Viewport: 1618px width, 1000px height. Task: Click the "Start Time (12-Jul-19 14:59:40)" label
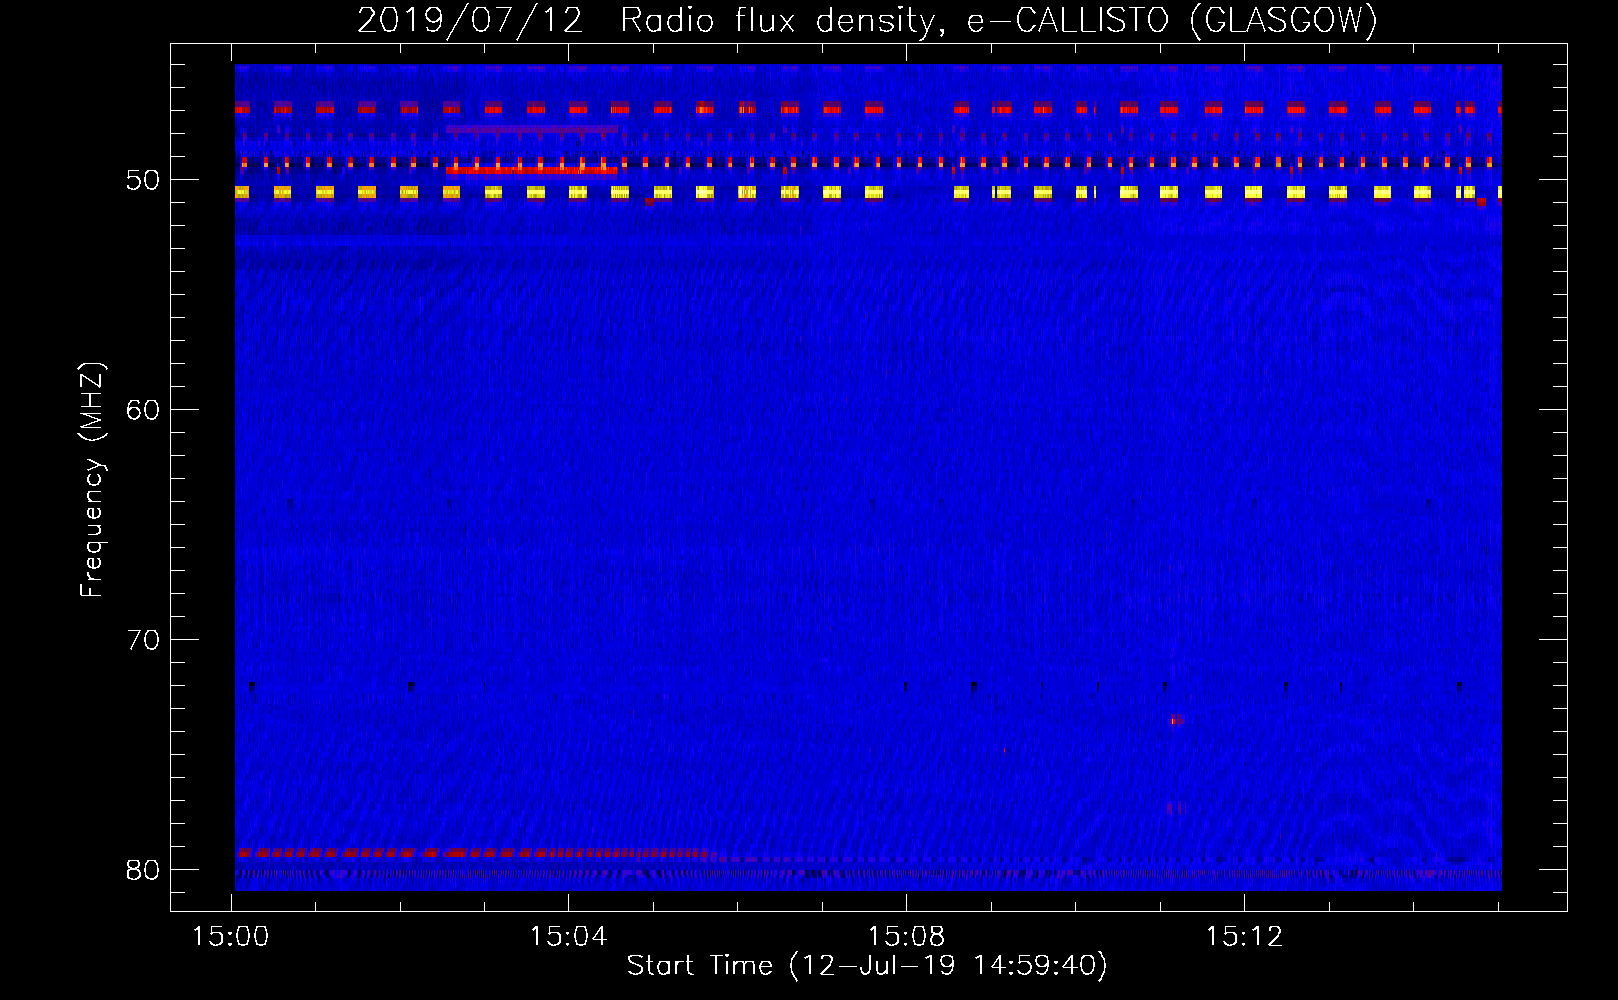(x=867, y=966)
